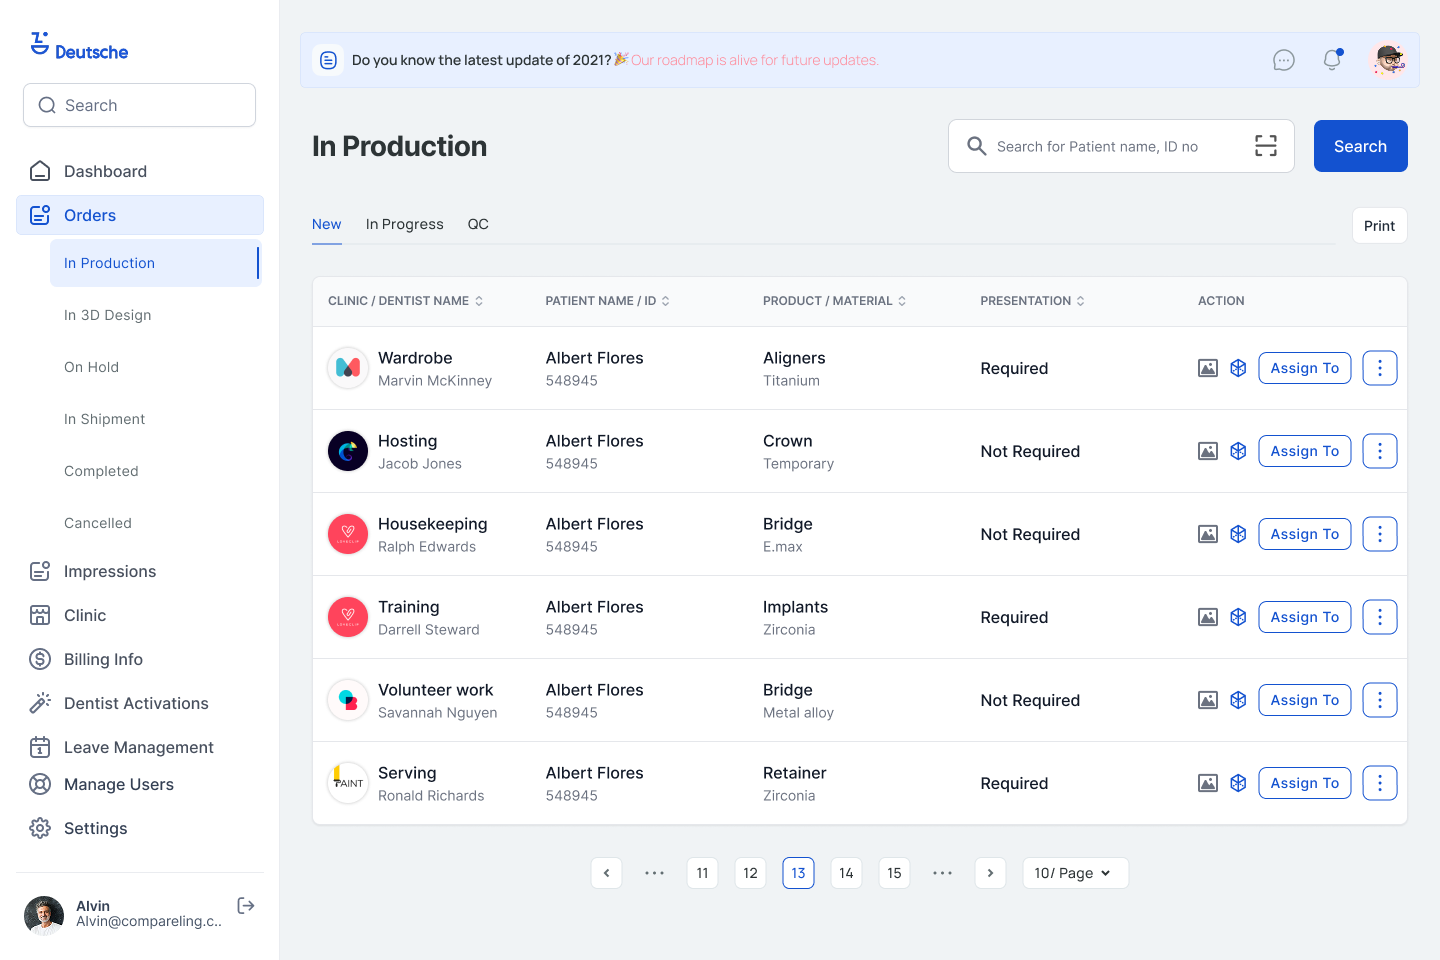Open the notifications bell
Image resolution: width=1440 pixels, height=960 pixels.
click(x=1332, y=60)
